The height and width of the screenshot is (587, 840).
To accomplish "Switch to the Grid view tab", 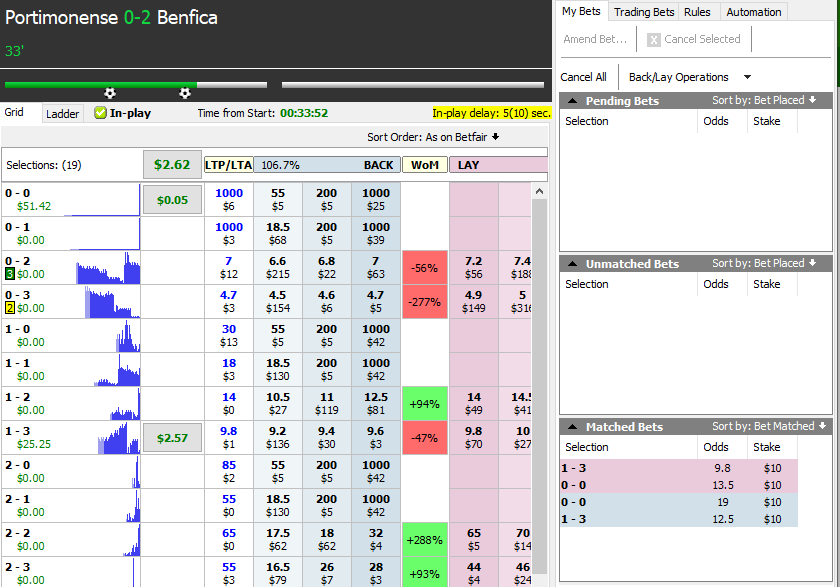I will (x=14, y=112).
